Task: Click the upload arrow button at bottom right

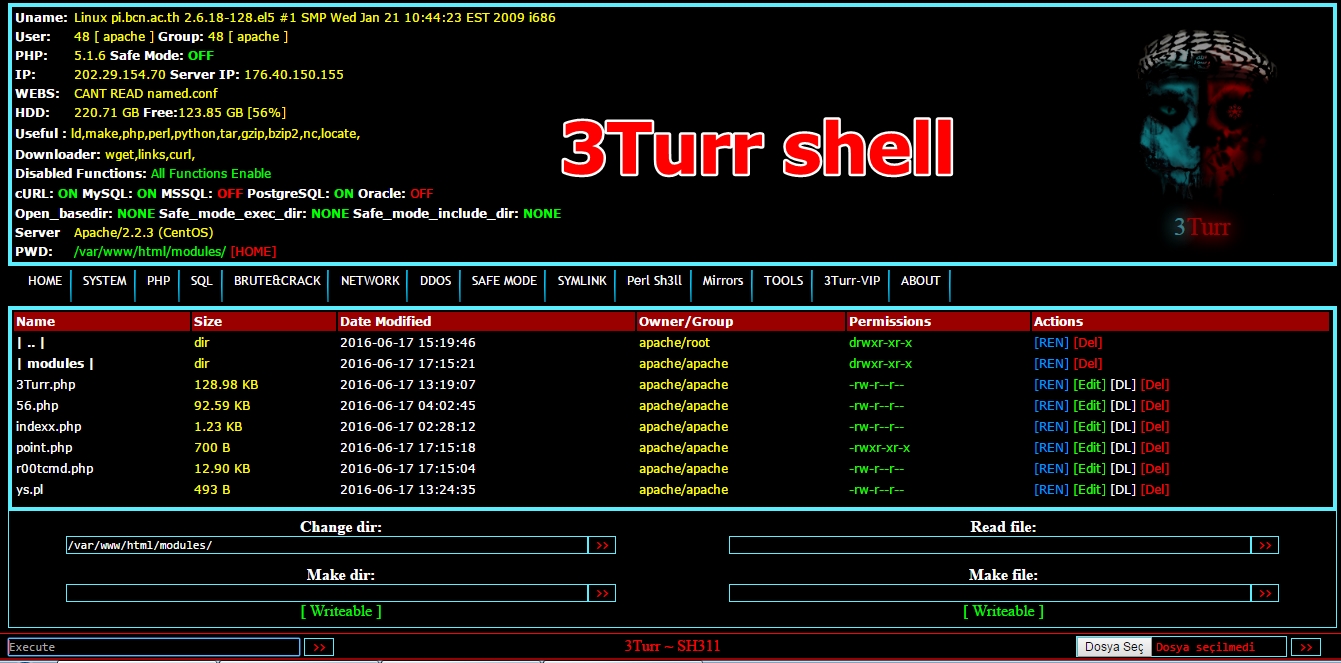Action: coord(1306,646)
